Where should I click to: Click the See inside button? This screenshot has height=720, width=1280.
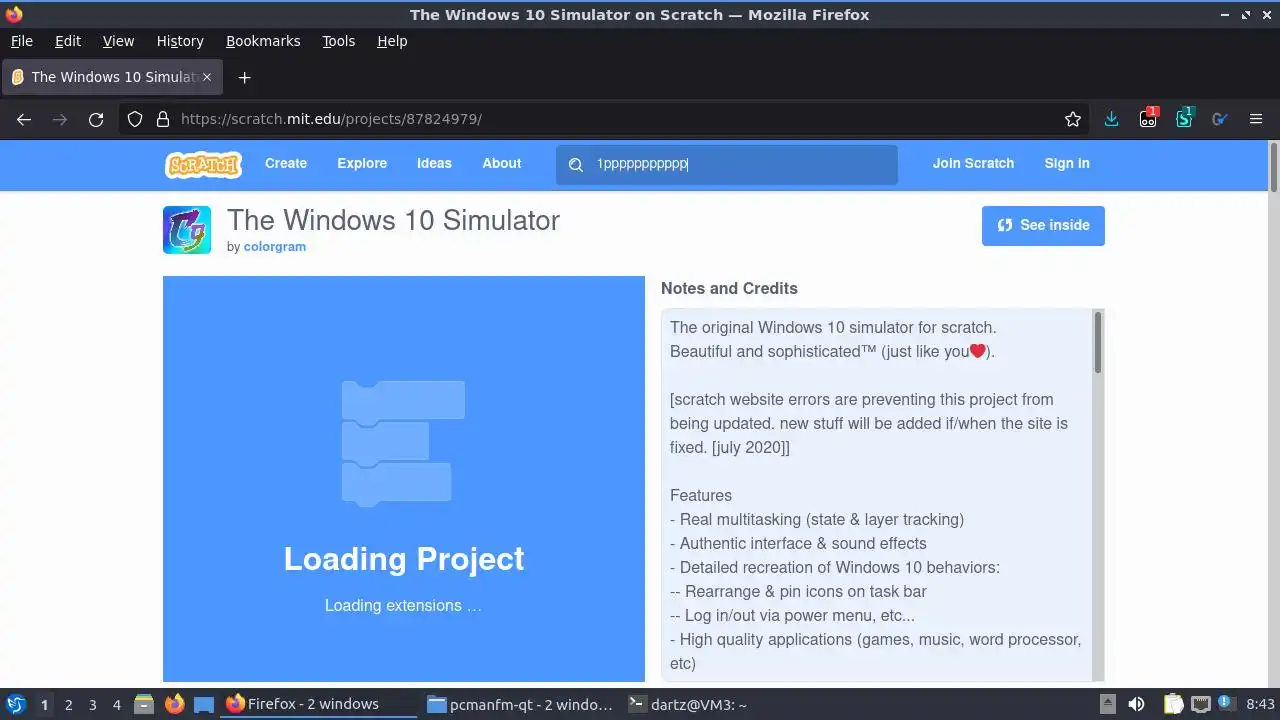click(1043, 225)
